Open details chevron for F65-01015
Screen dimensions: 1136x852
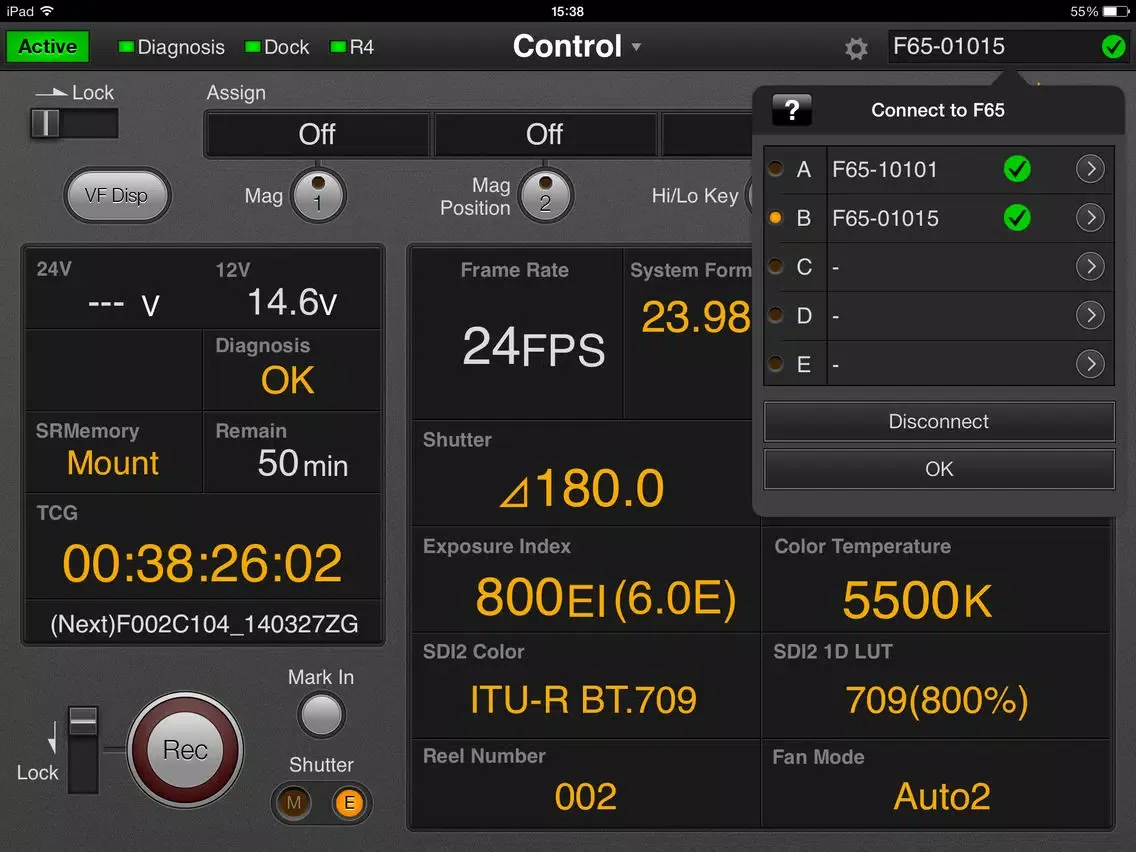pyautogui.click(x=1090, y=217)
